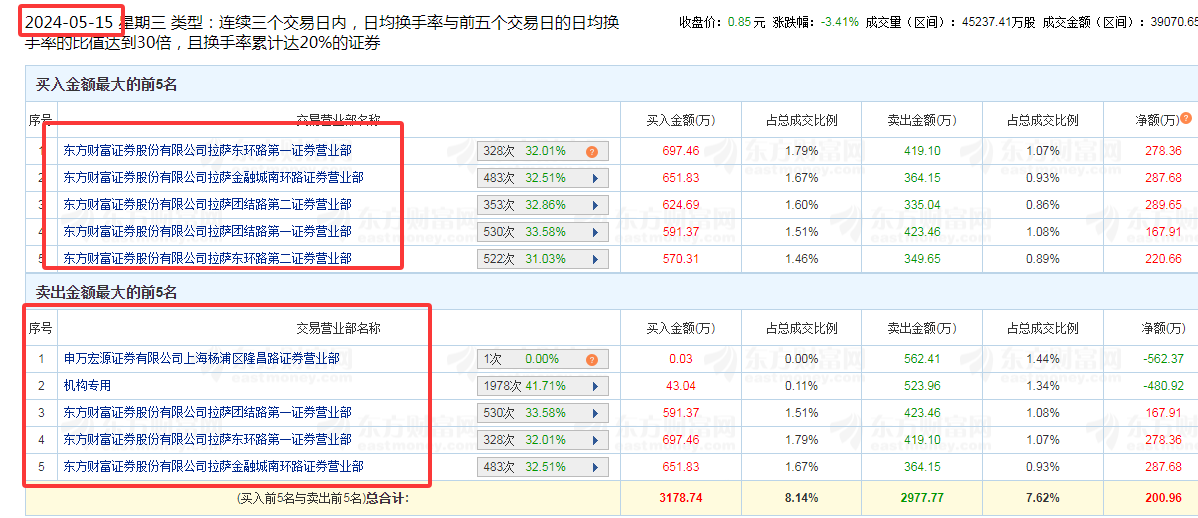Open 拉萨金融城南环路证券营业部 link in buy table
The width and height of the screenshot is (1198, 518).
tap(213, 177)
